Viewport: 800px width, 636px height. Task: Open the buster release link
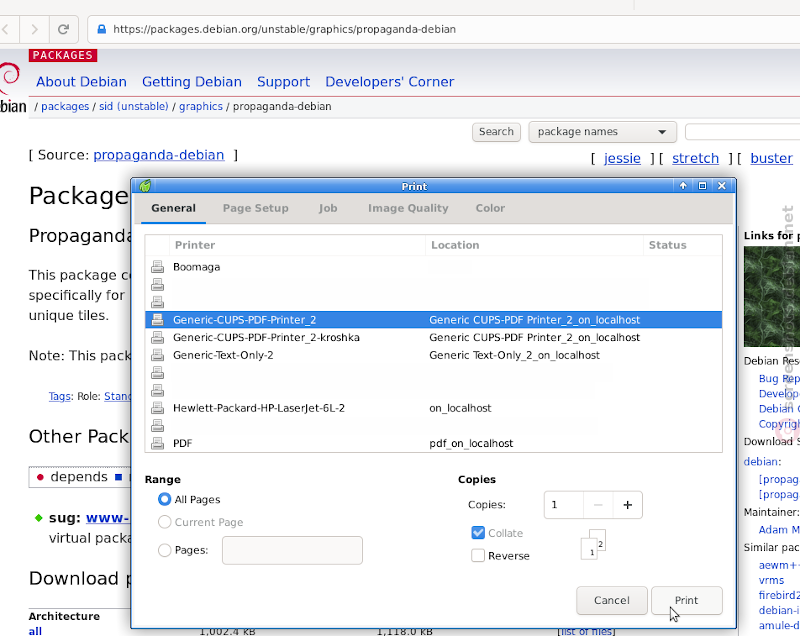(x=771, y=158)
